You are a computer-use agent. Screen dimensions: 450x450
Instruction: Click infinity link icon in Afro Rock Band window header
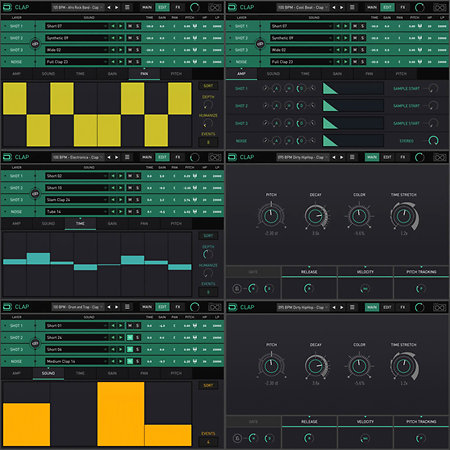tap(215, 7)
